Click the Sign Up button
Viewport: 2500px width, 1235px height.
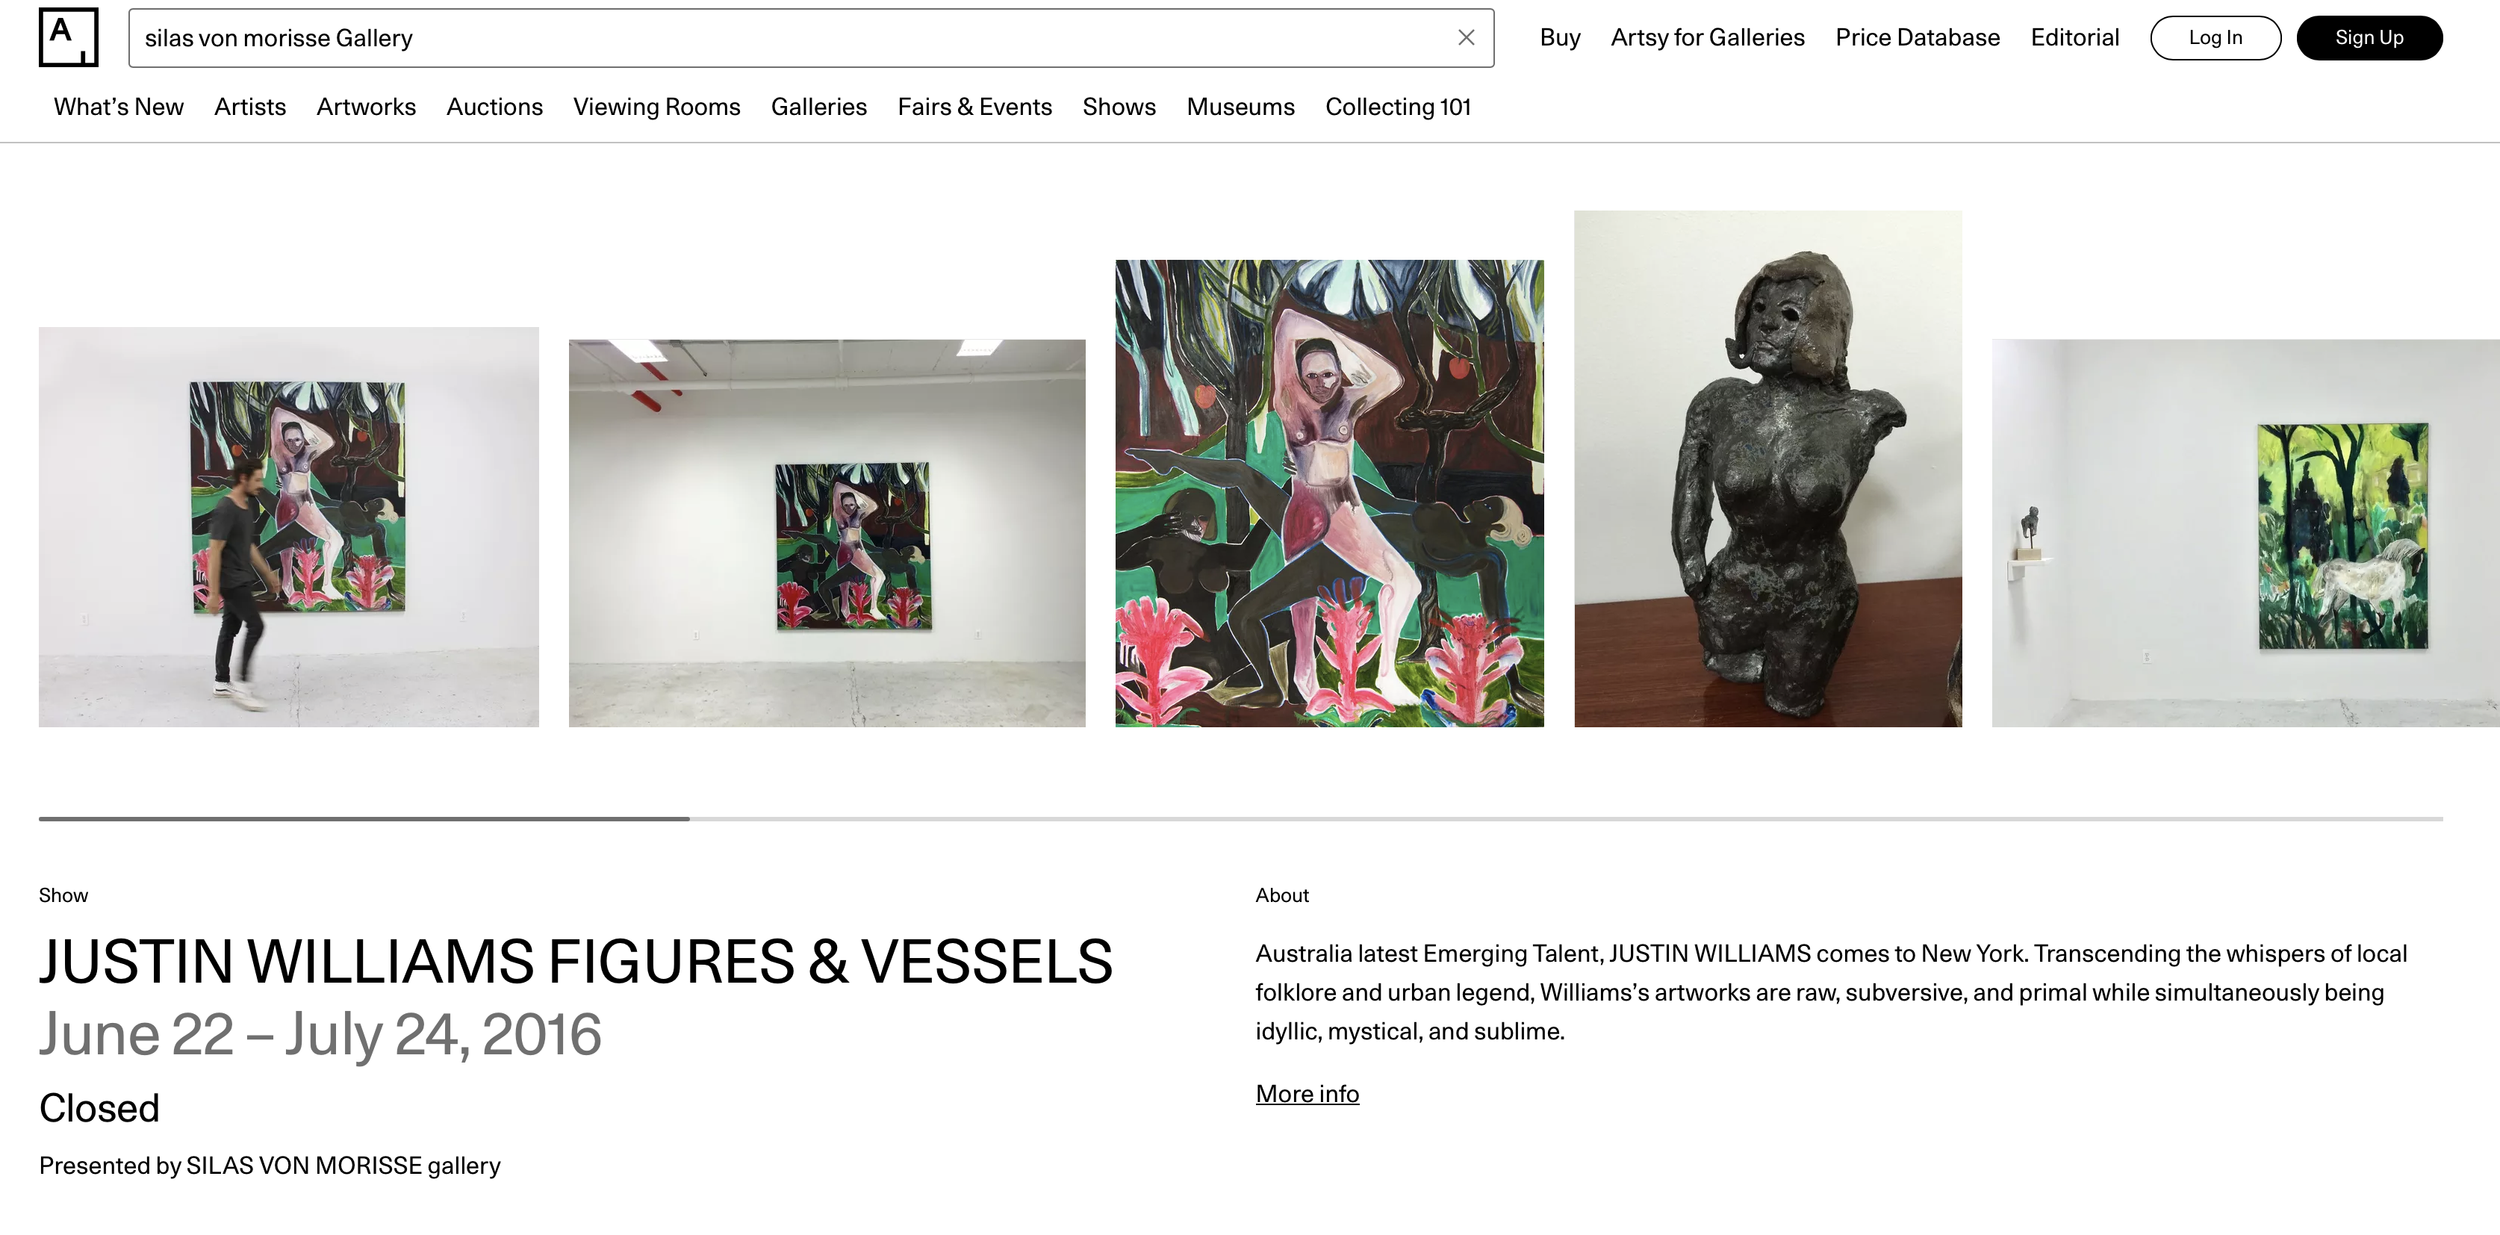coord(2369,38)
